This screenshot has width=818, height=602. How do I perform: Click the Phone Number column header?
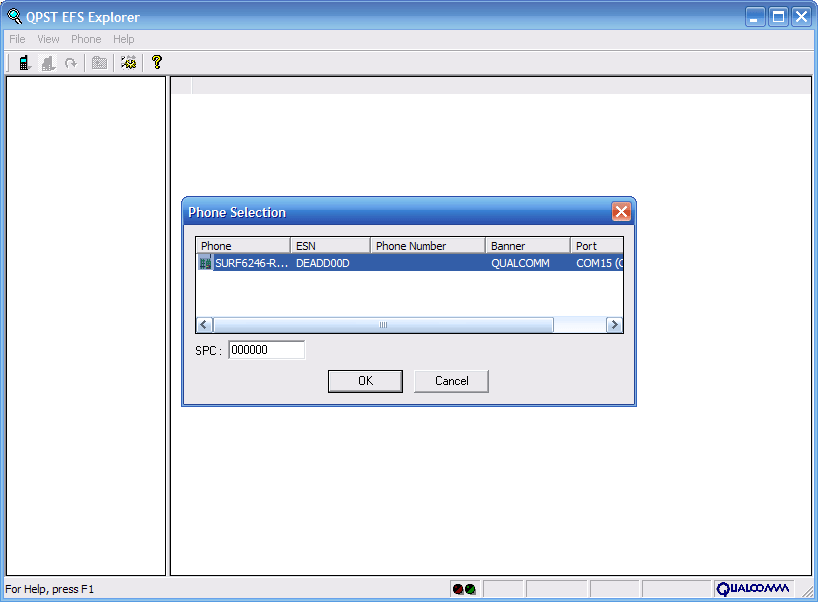click(428, 246)
